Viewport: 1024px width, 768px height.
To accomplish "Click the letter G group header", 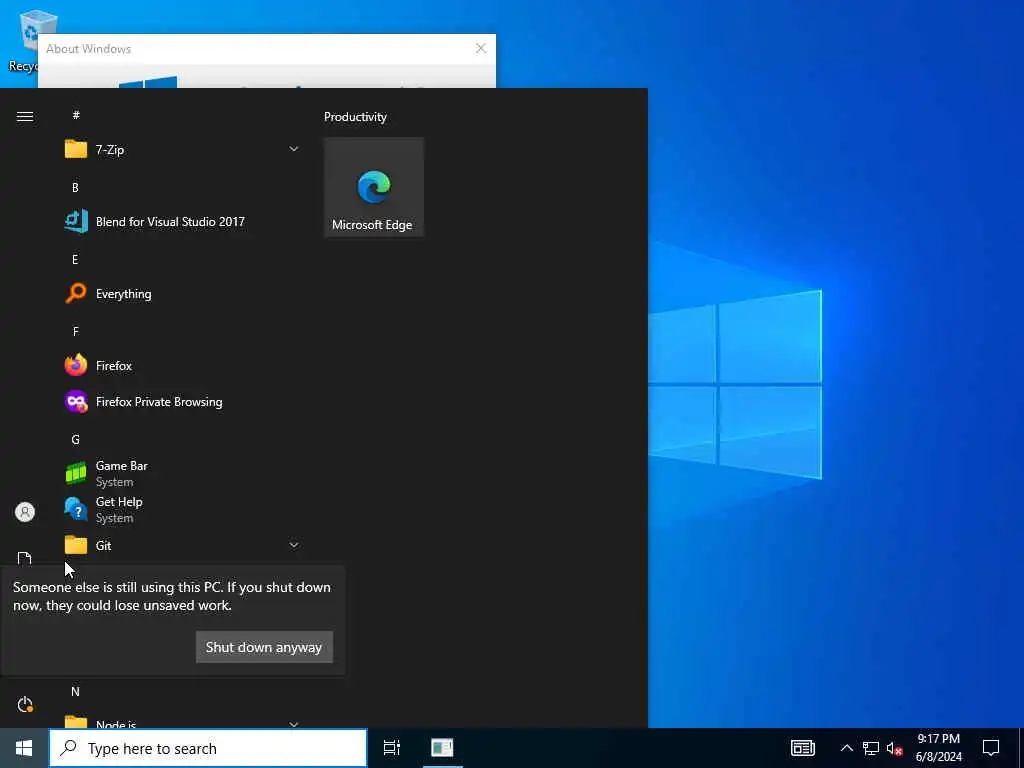I will point(76,440).
